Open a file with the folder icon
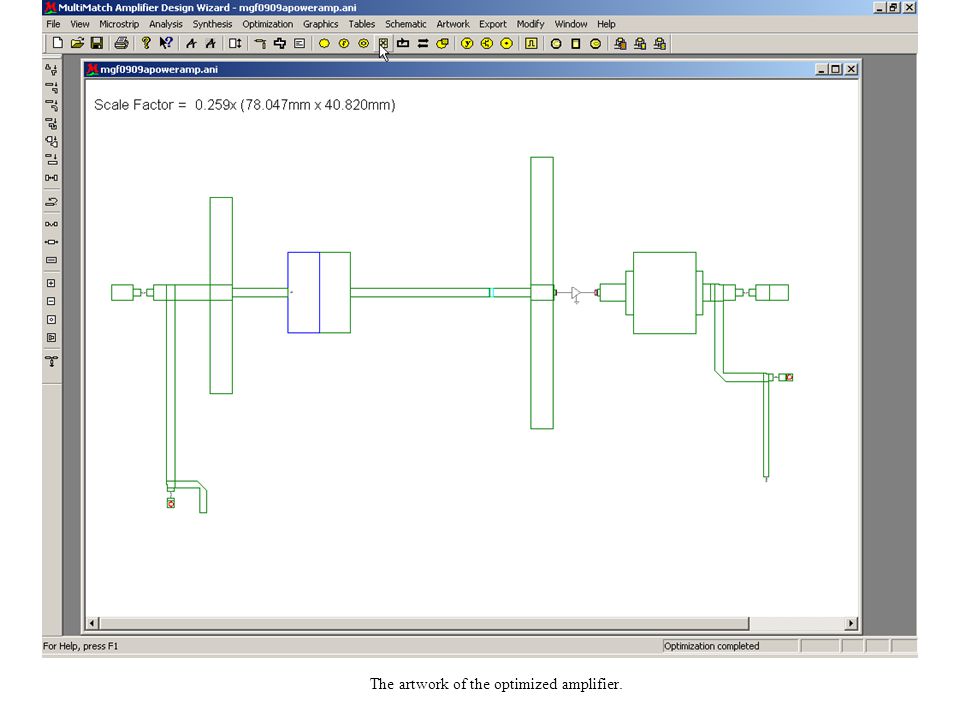The height and width of the screenshot is (720, 960). [77, 43]
